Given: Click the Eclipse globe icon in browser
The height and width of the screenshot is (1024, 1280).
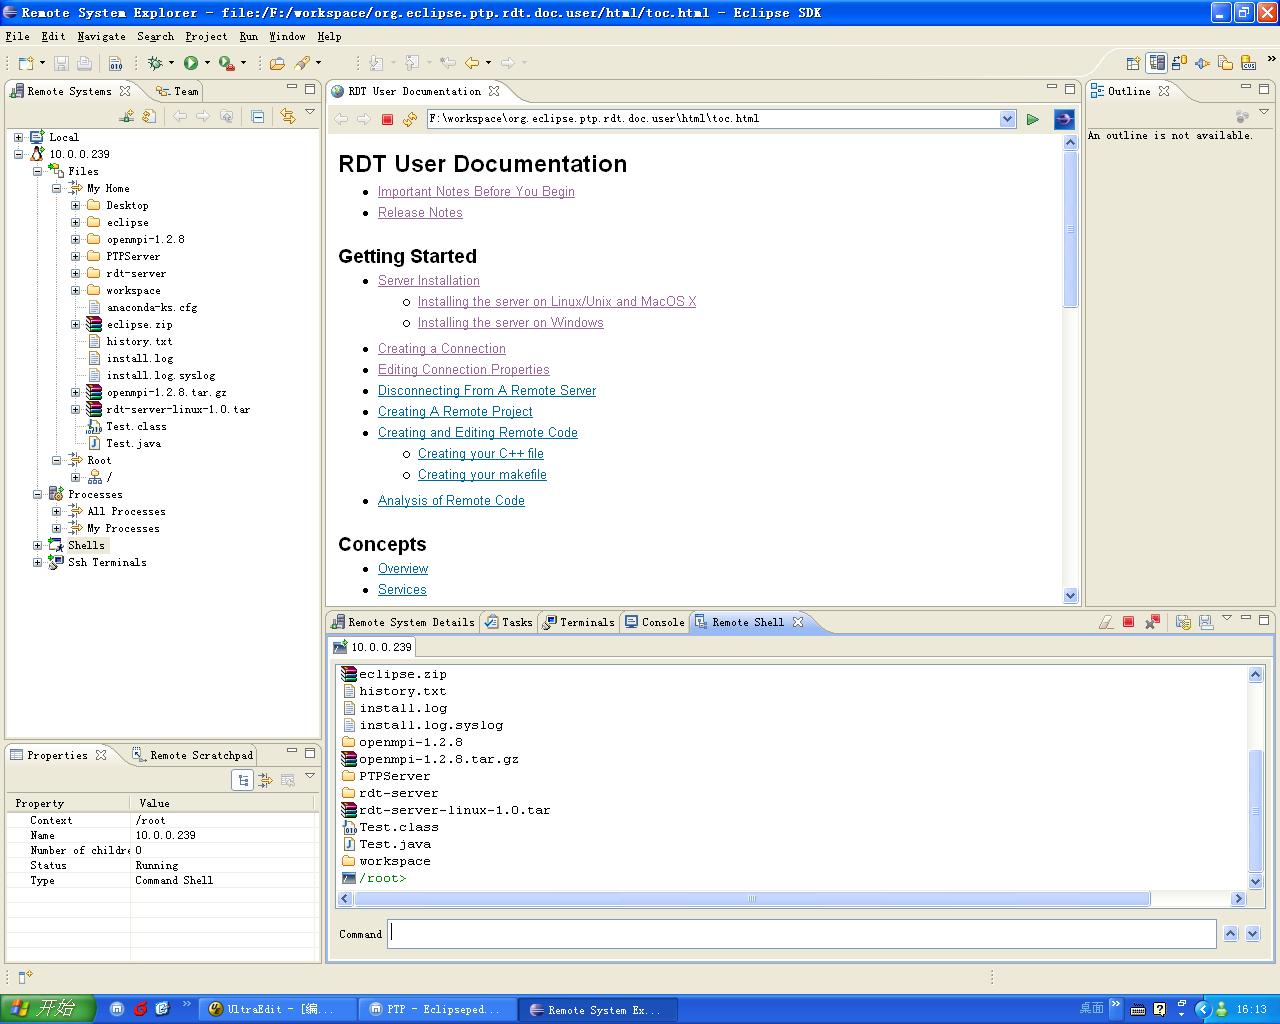Looking at the screenshot, I should pos(1064,119).
